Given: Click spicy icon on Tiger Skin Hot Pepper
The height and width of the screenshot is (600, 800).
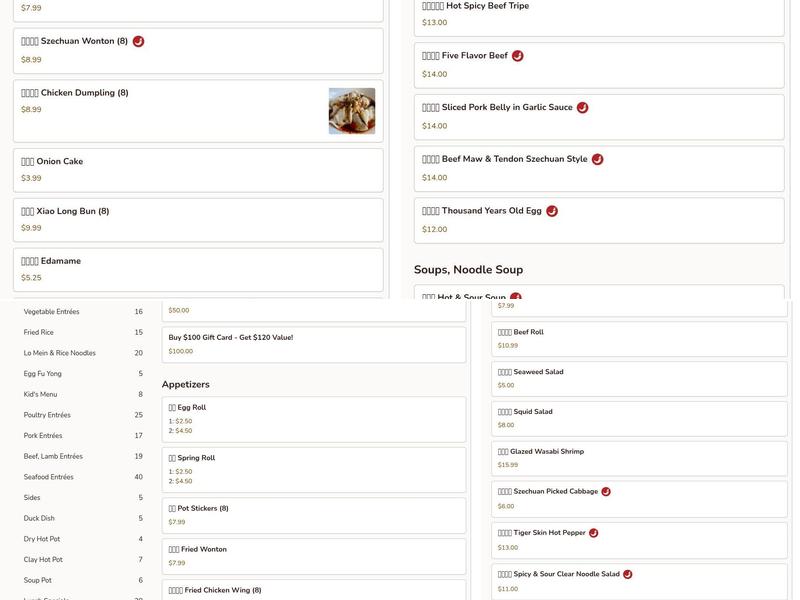Looking at the screenshot, I should pyautogui.click(x=593, y=533).
